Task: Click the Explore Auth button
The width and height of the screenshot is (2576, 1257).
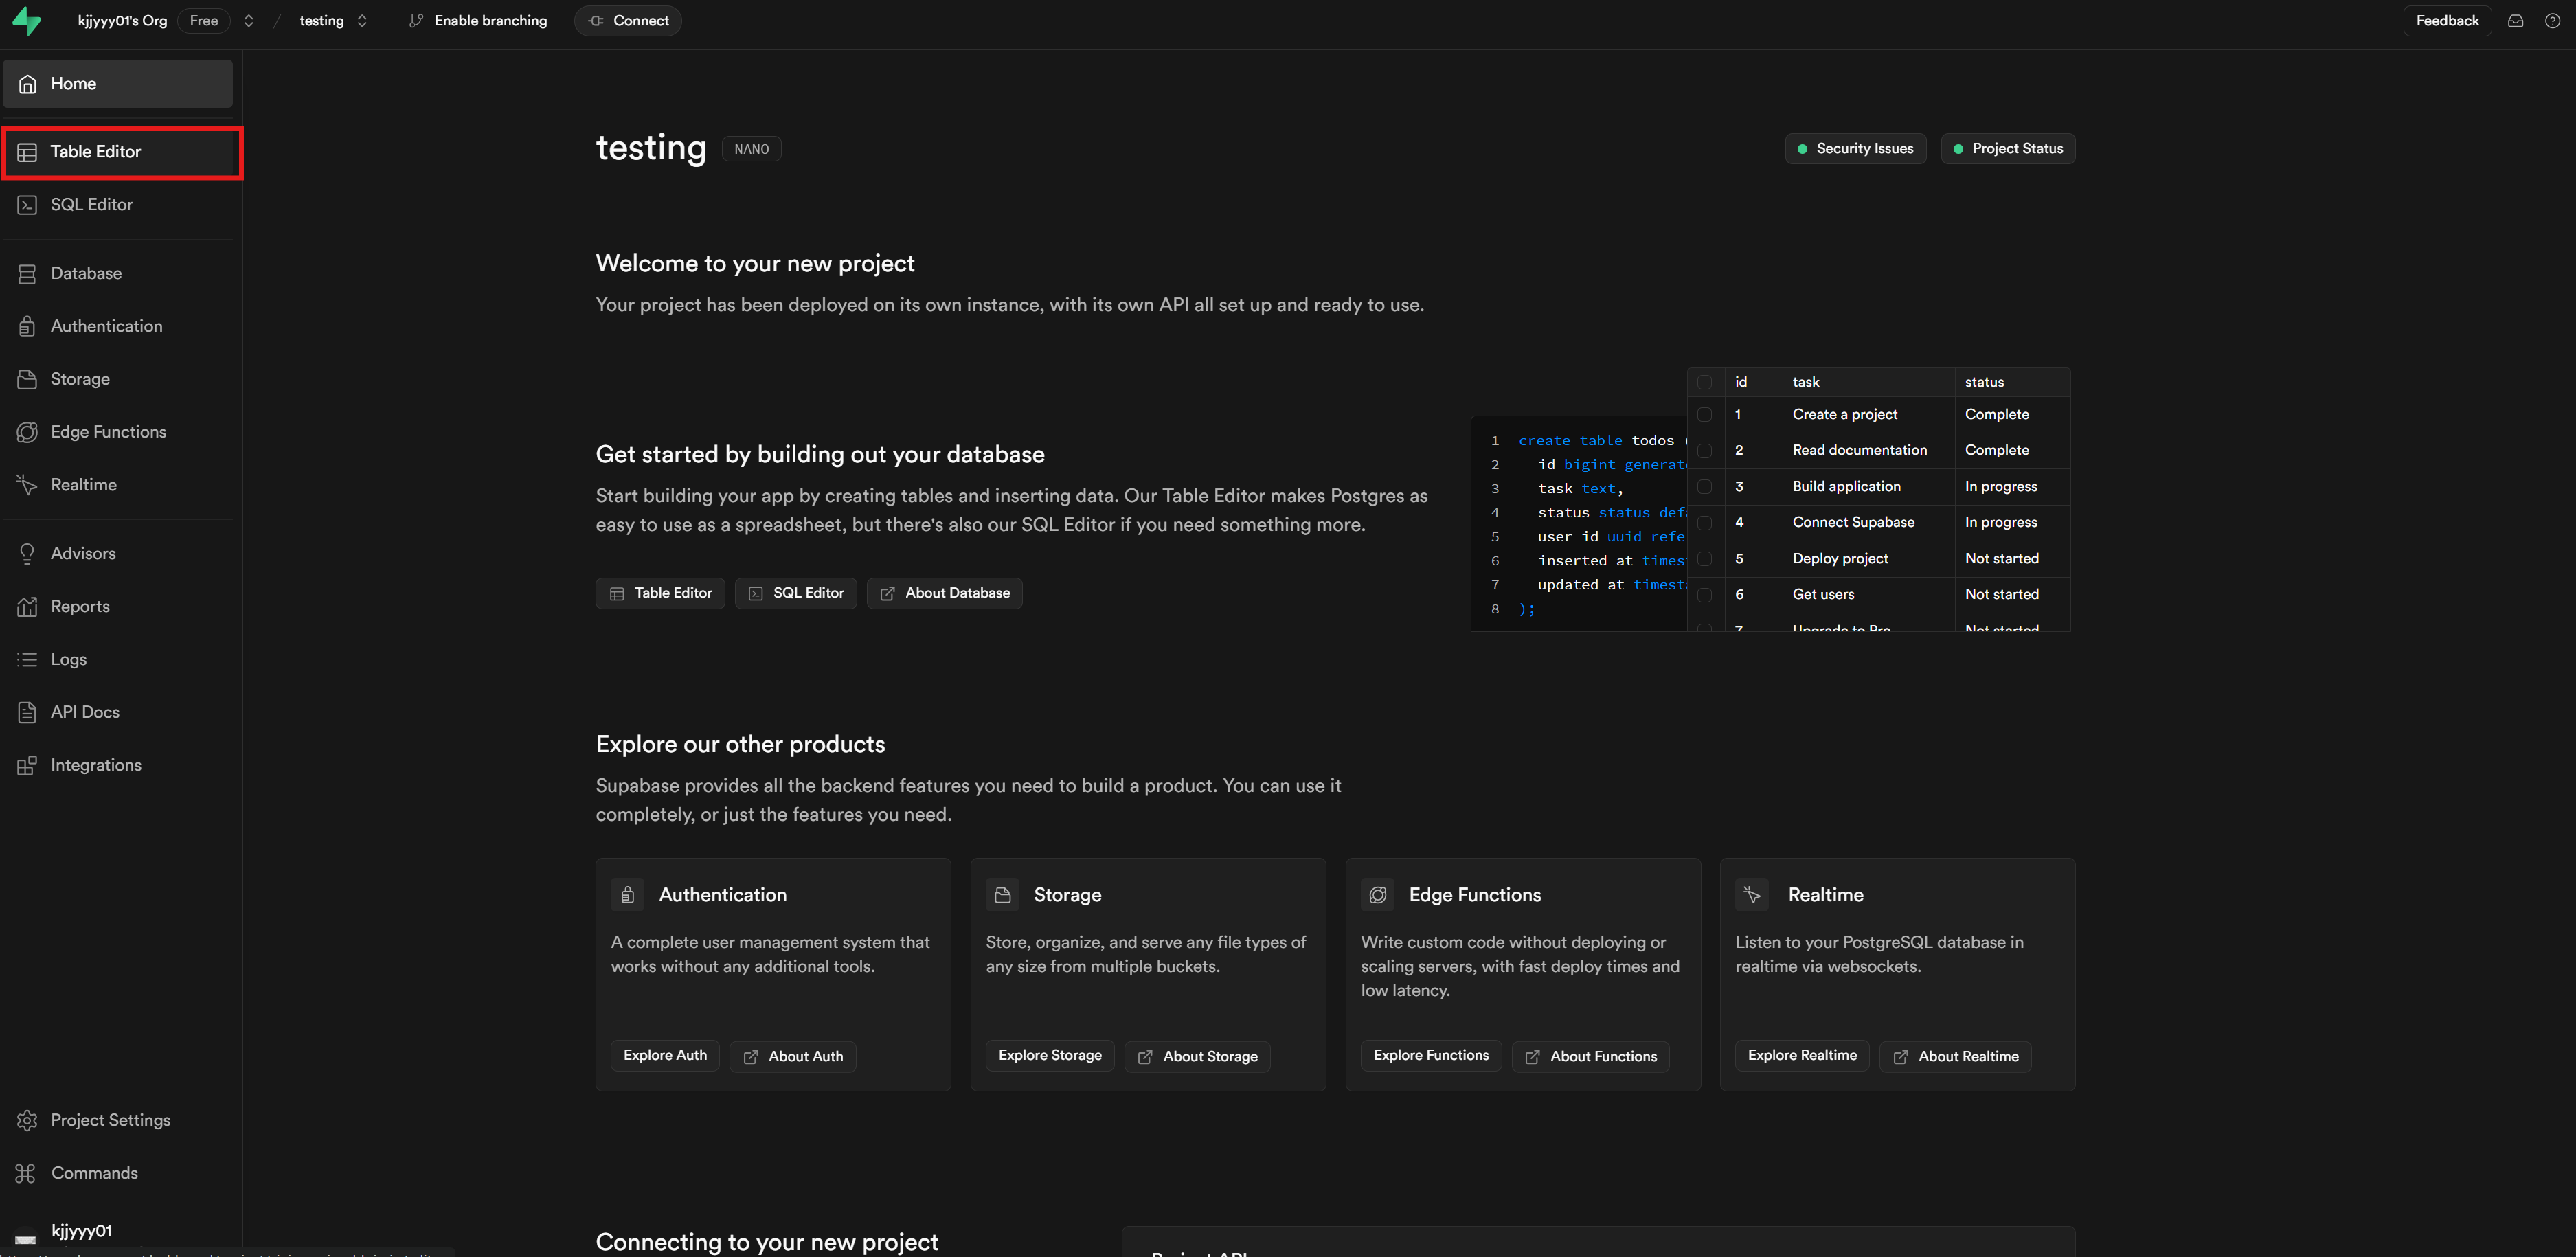Action: (665, 1055)
